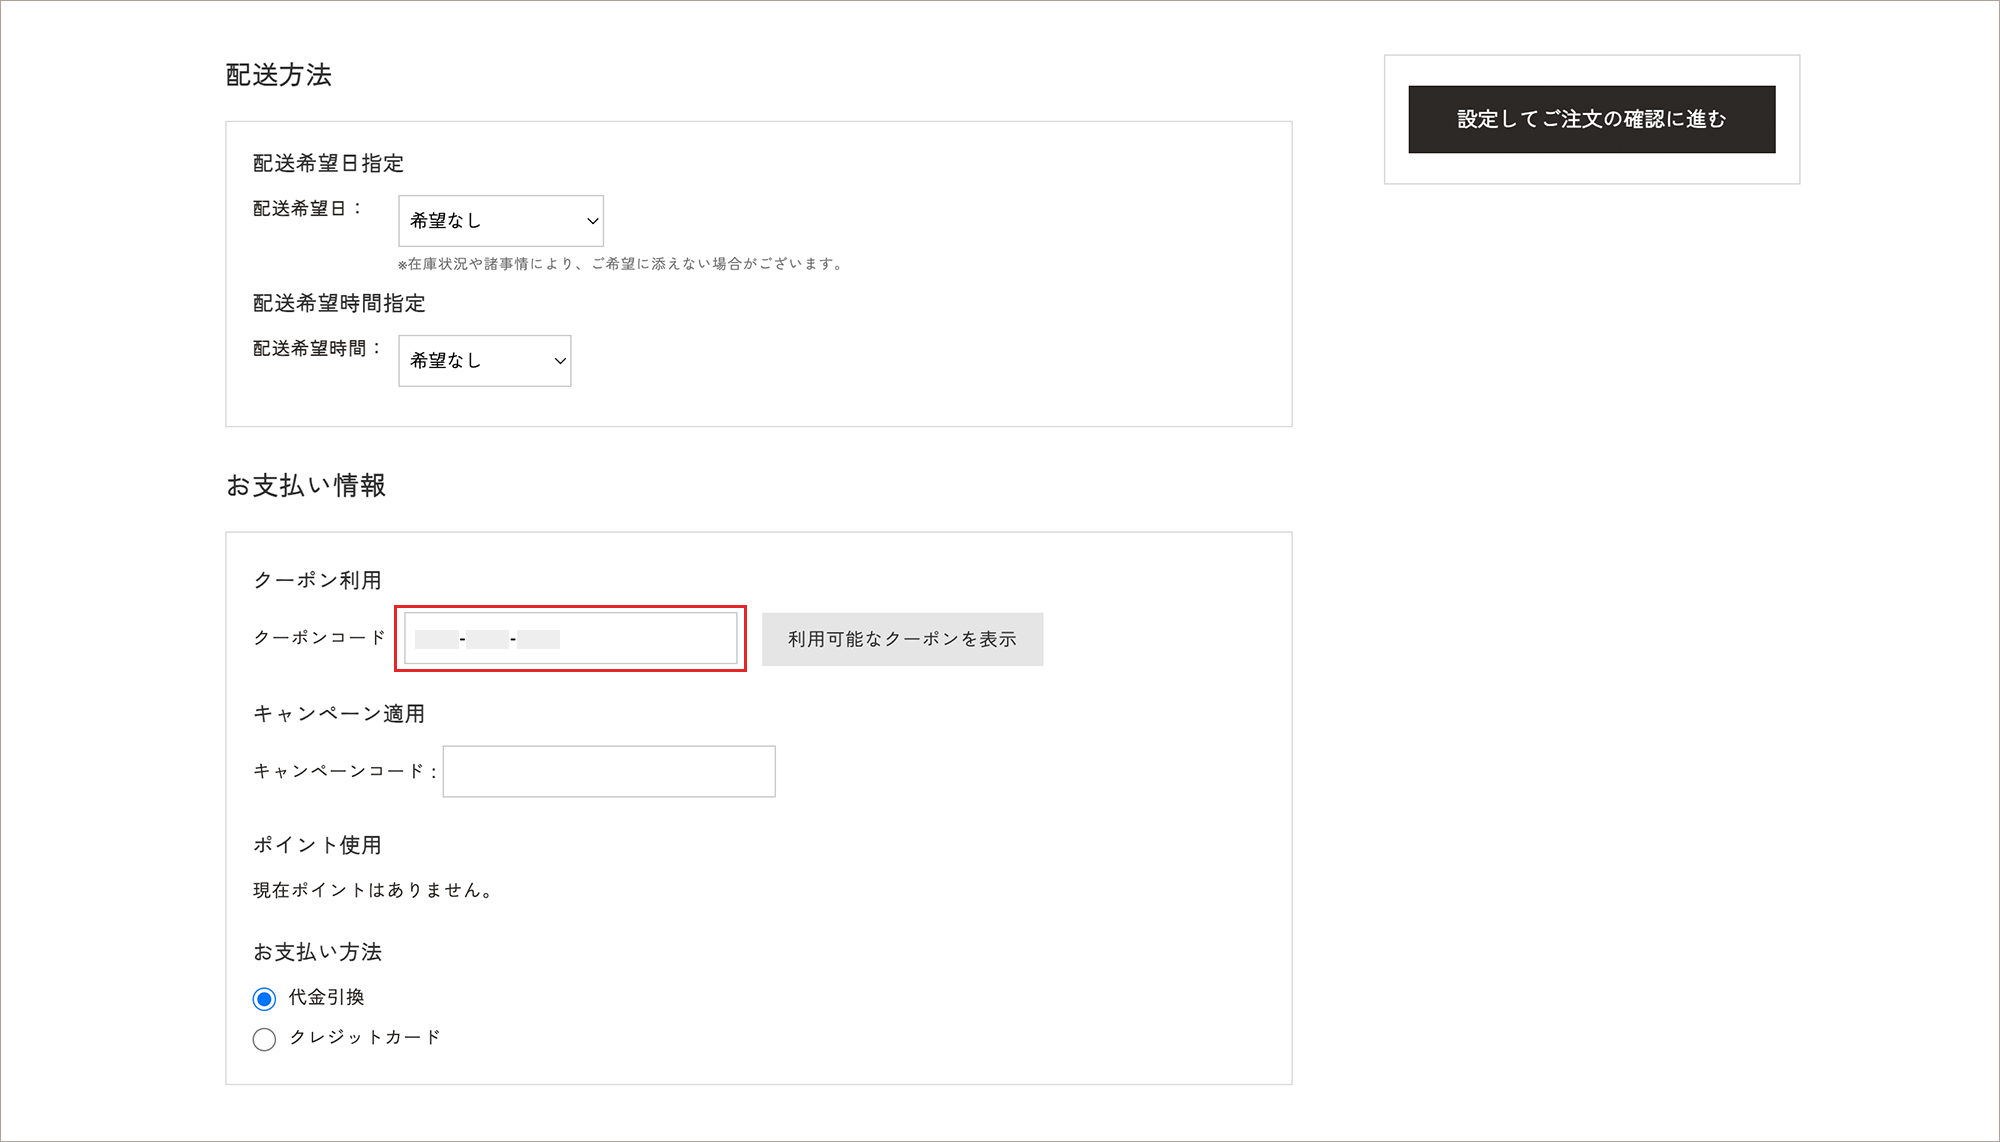Click the お支払い情報 section heading
The height and width of the screenshot is (1142, 2000).
click(x=306, y=486)
